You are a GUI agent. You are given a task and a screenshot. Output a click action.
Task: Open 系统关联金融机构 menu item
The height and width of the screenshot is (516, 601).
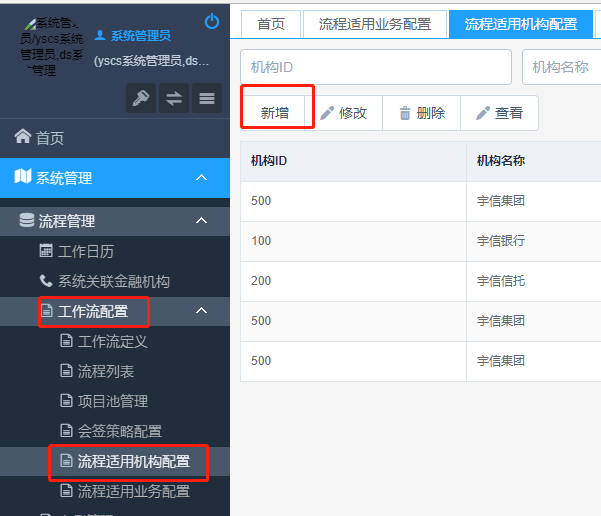(115, 281)
